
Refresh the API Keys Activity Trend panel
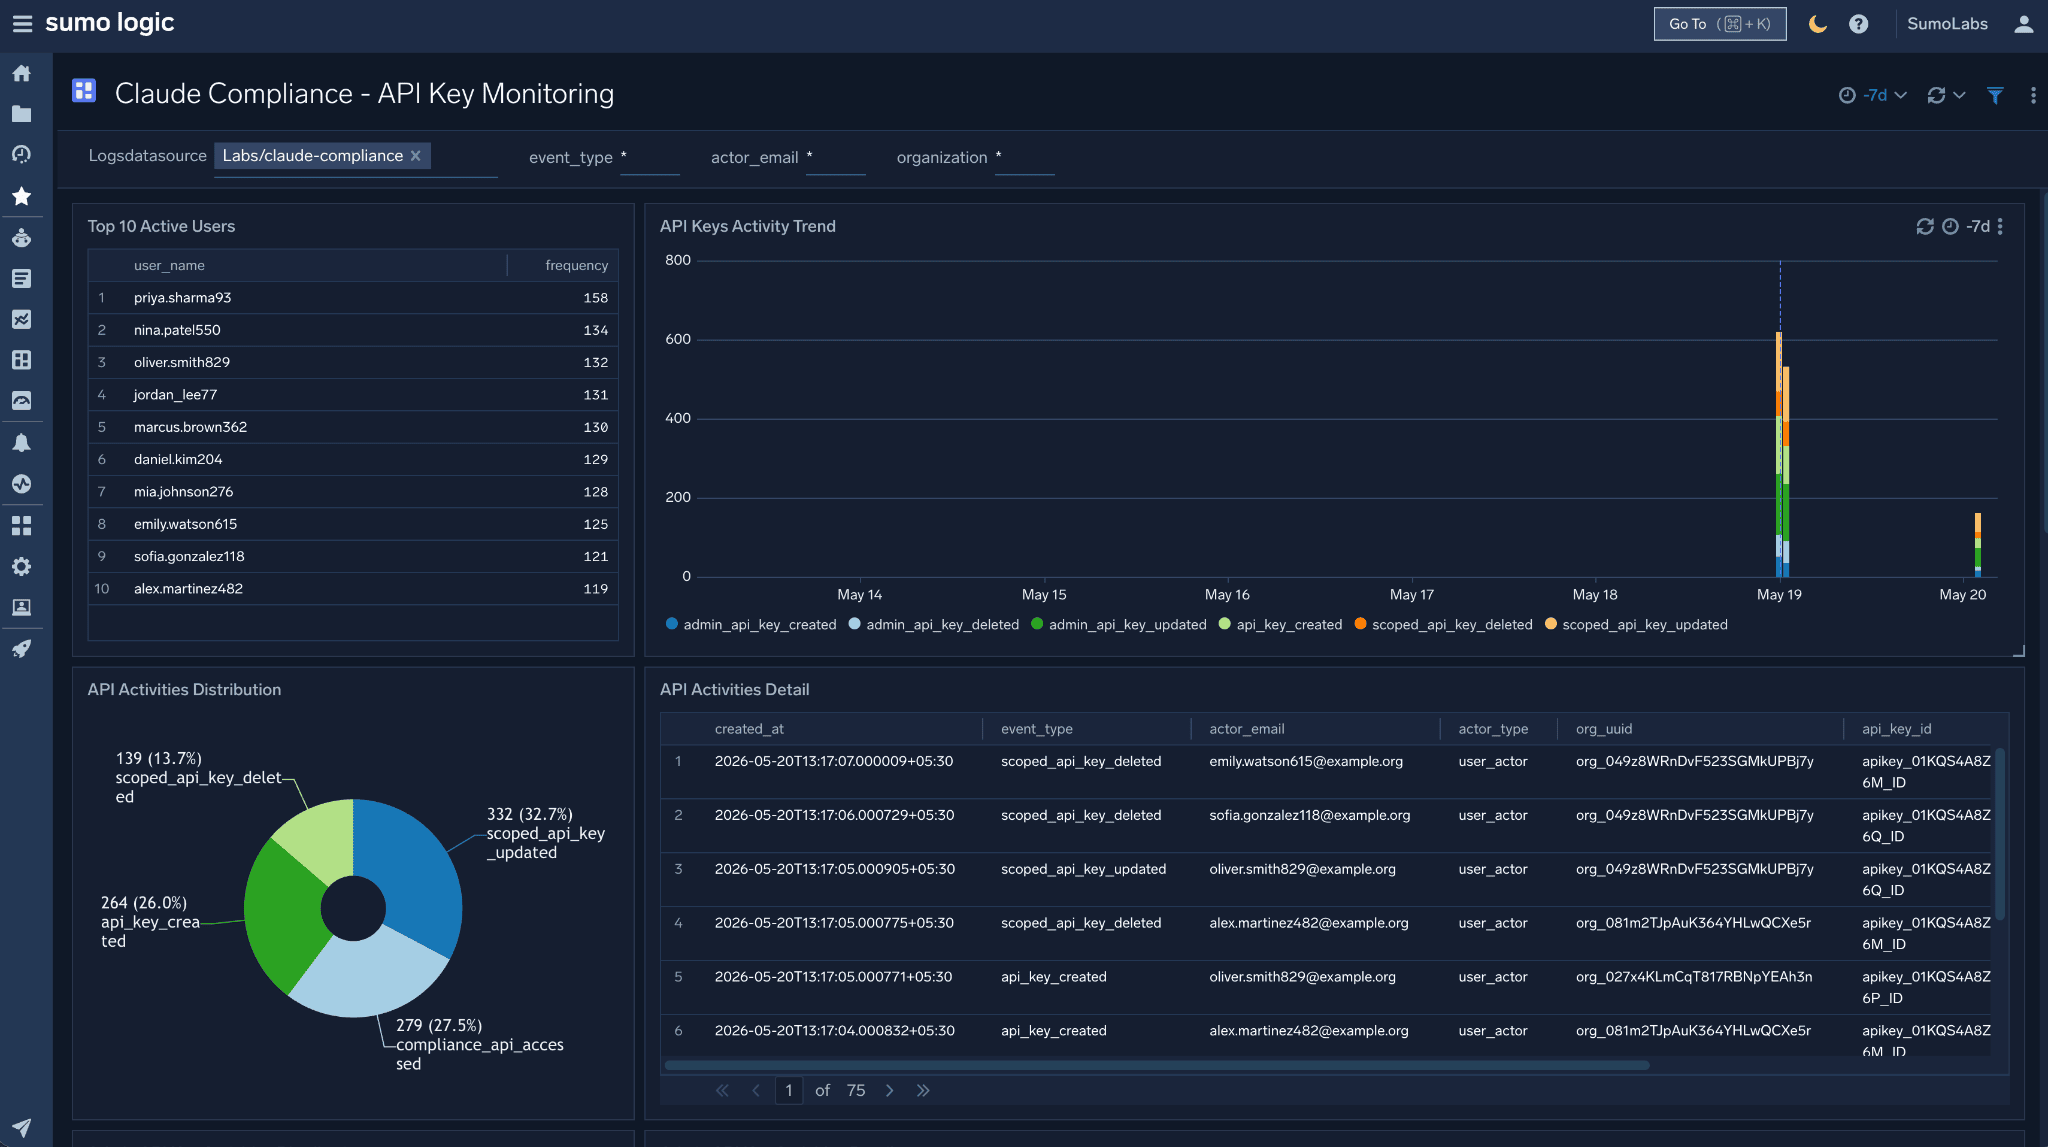tap(1925, 227)
